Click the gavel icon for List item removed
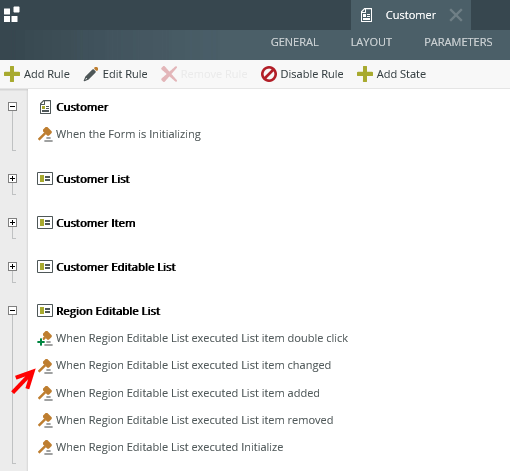Screen dimensions: 510x471 click(x=45, y=420)
